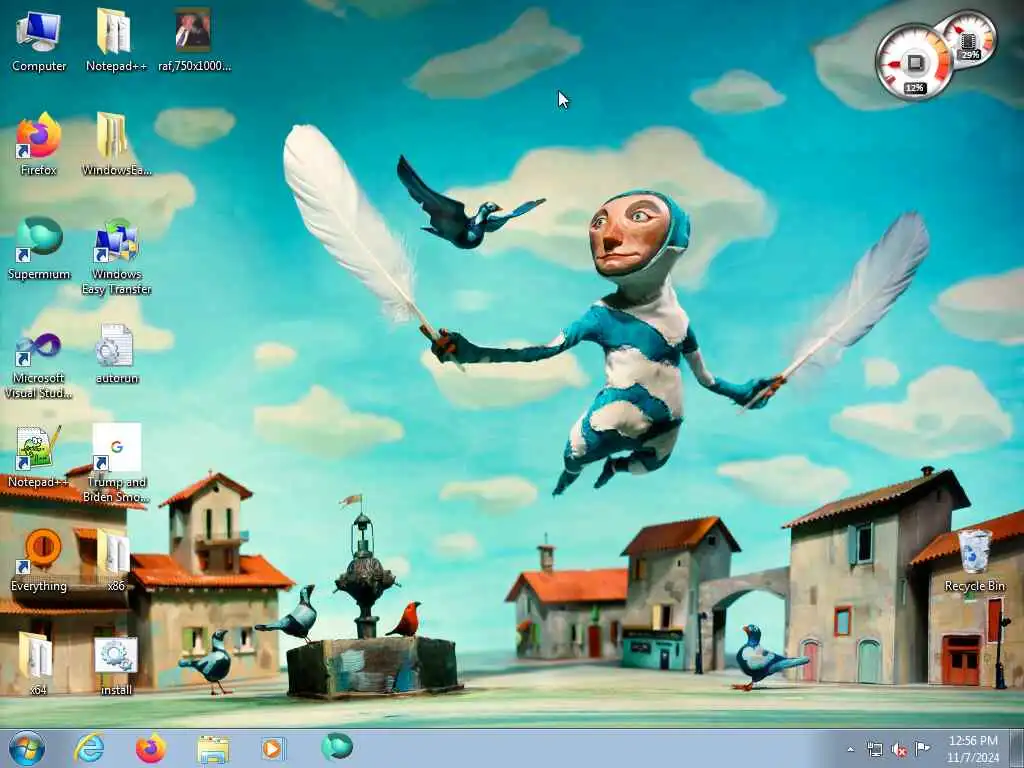This screenshot has width=1024, height=768.
Task: Open the Windows Start menu
Action: tap(27, 748)
